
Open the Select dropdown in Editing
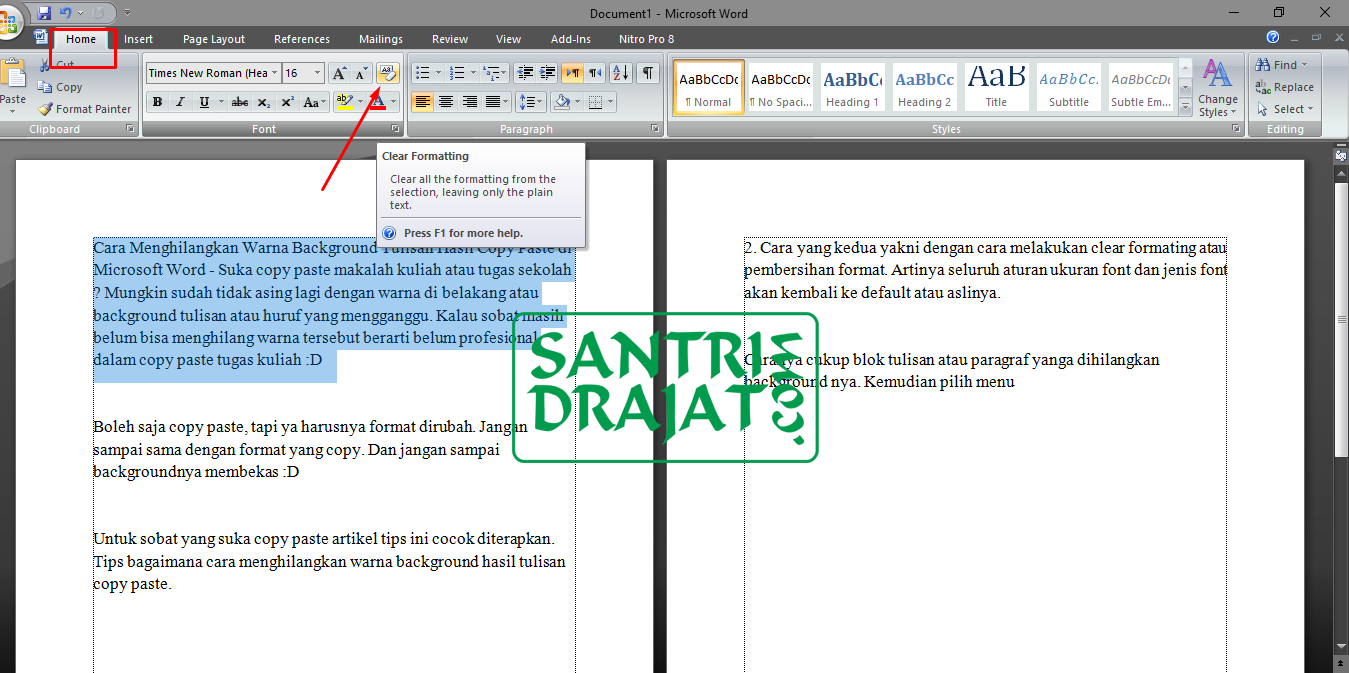click(x=1285, y=109)
